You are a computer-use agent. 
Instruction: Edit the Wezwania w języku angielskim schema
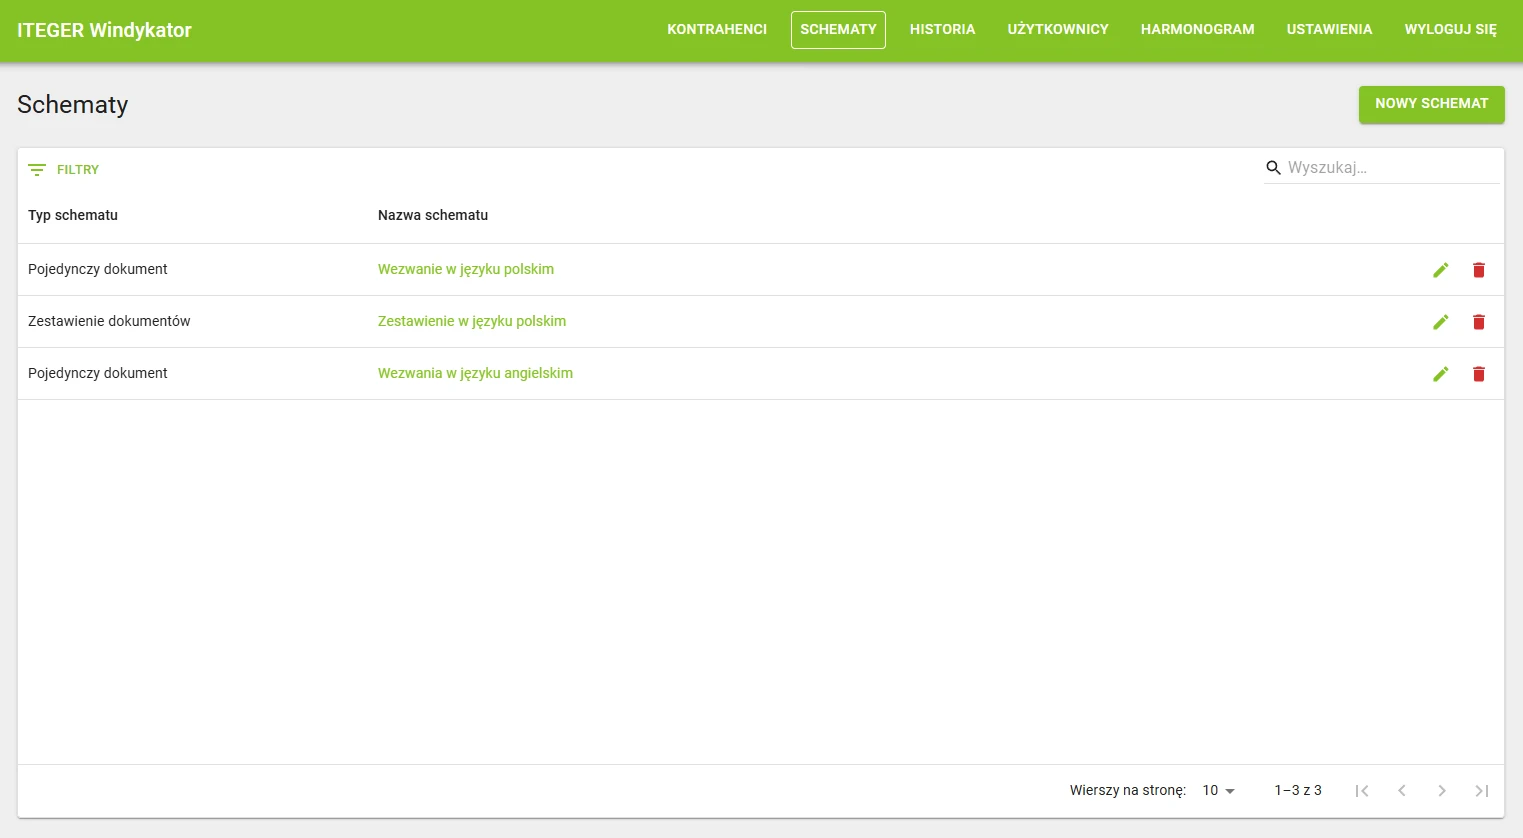pos(1441,374)
